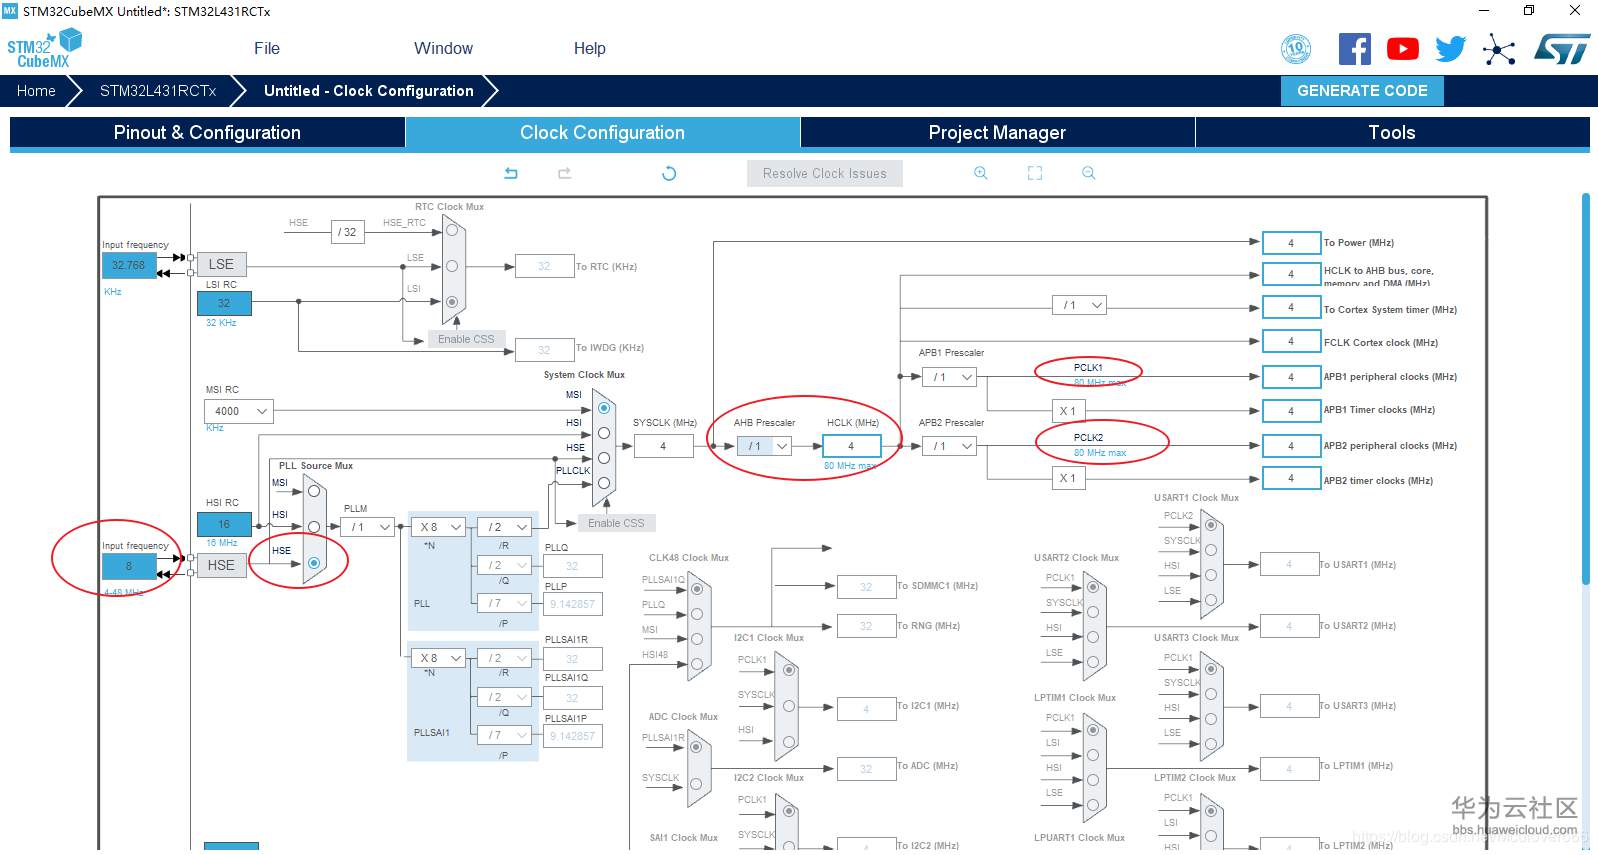Click the ST company logo
Screen dimensions: 1598x855
click(x=1562, y=49)
